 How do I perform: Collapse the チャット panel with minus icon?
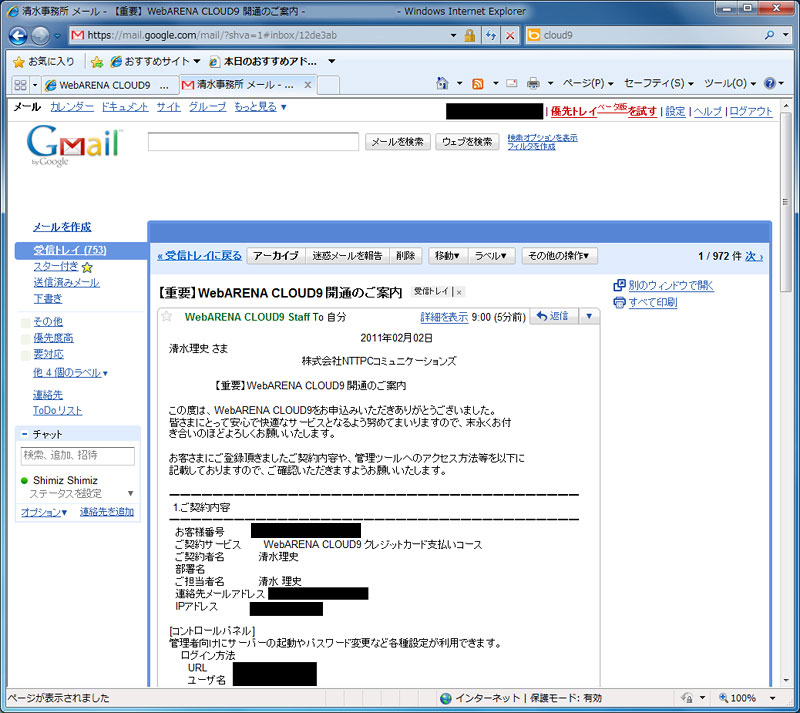[x=24, y=434]
